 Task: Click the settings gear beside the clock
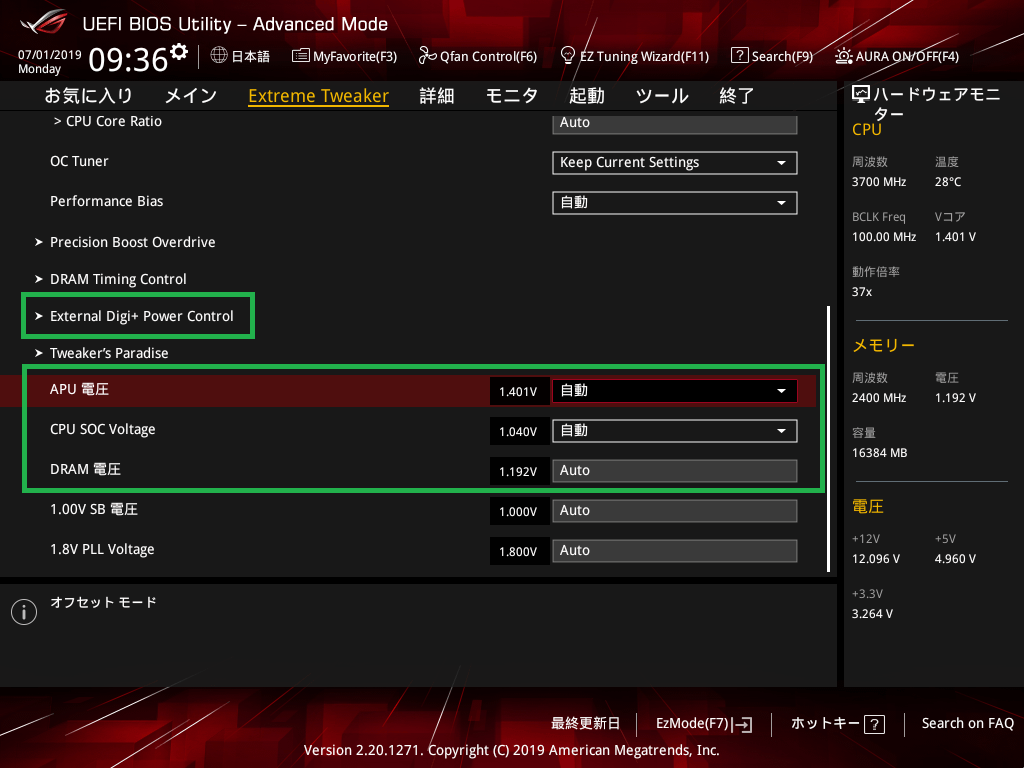[179, 52]
